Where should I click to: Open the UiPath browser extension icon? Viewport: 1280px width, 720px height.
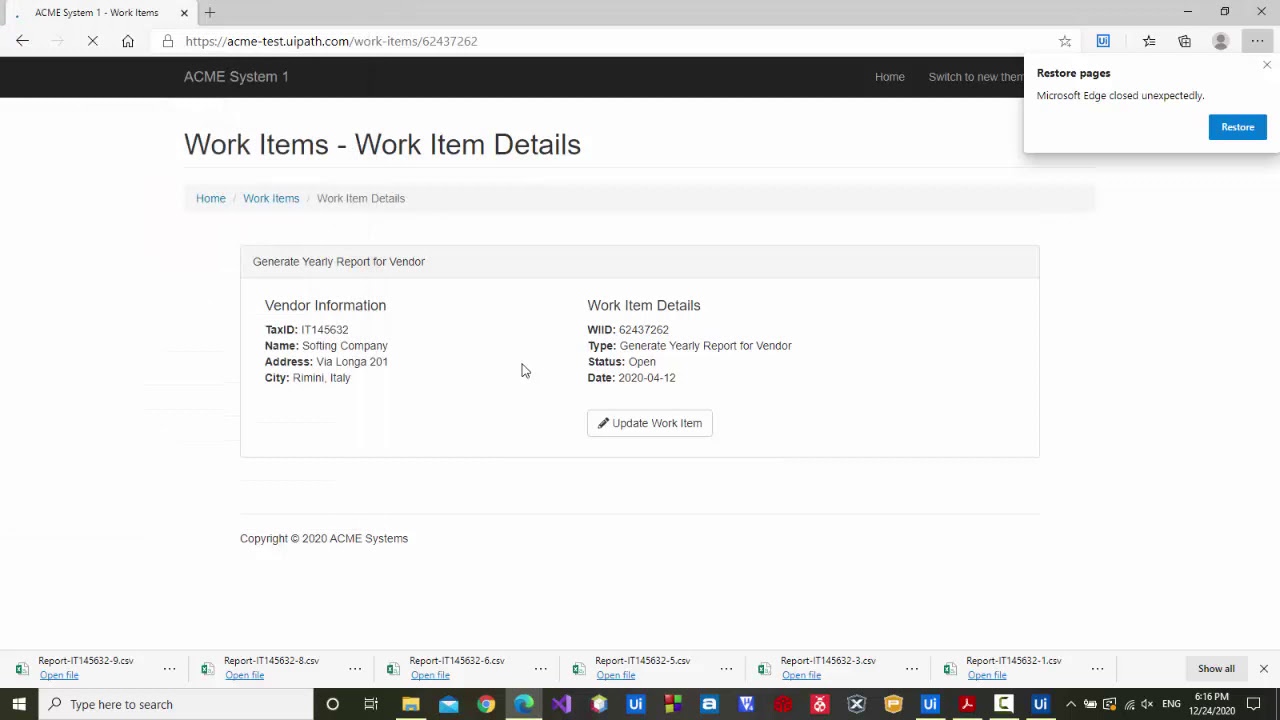point(1103,41)
